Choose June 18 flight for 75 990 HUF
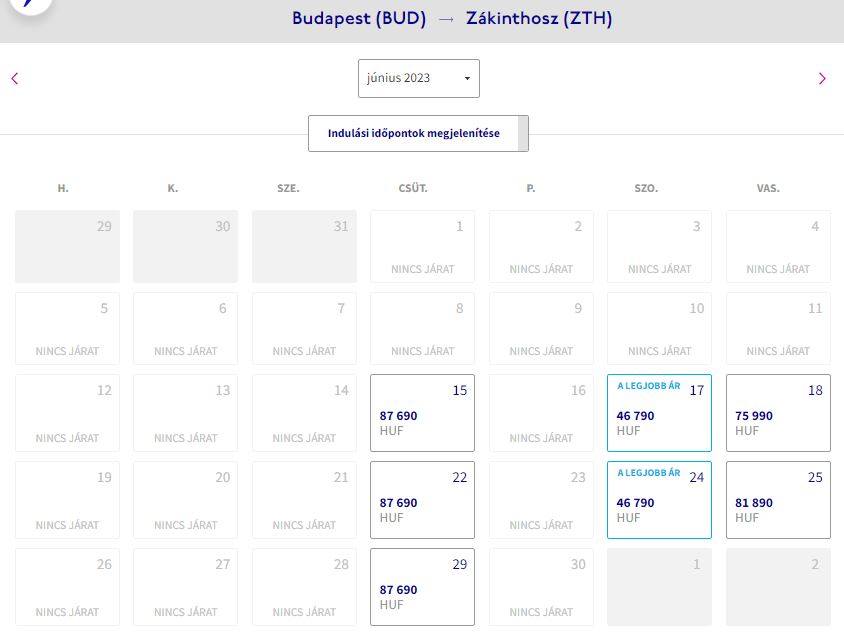This screenshot has width=844, height=632. pos(778,413)
